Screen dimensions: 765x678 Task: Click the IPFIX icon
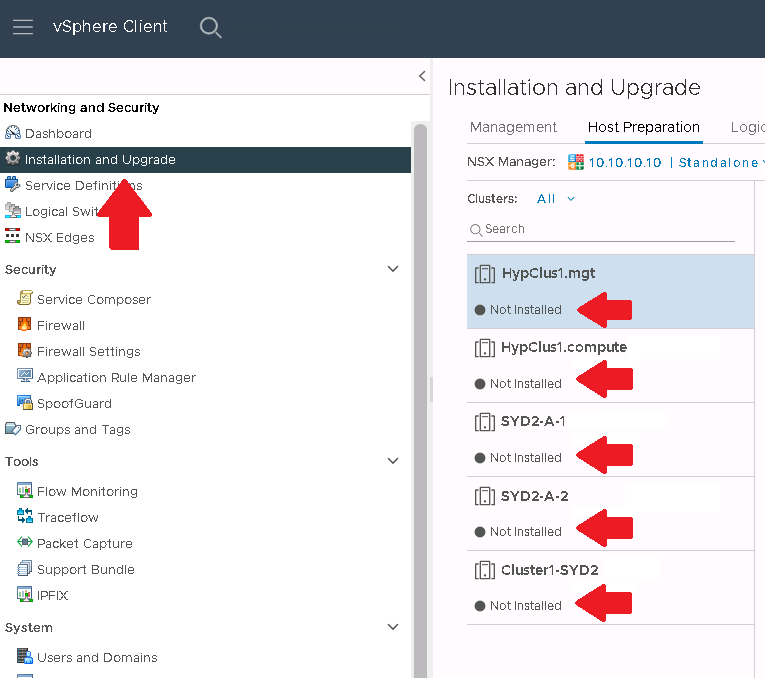point(25,594)
